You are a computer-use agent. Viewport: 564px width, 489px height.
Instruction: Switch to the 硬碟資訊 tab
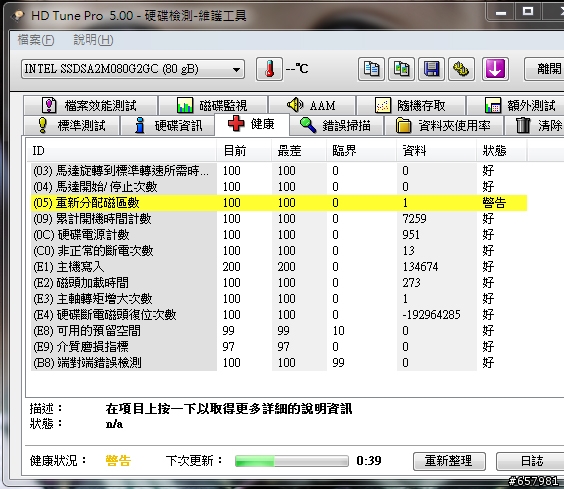[168, 126]
